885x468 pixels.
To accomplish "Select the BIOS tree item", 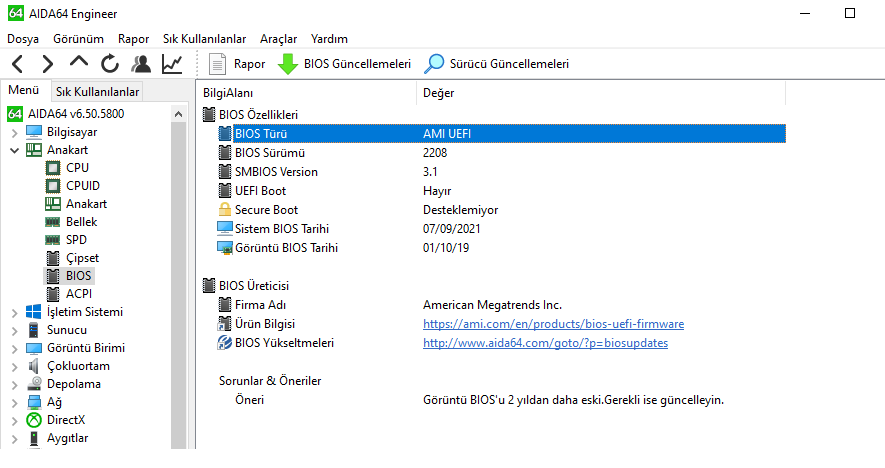I will pyautogui.click(x=78, y=275).
